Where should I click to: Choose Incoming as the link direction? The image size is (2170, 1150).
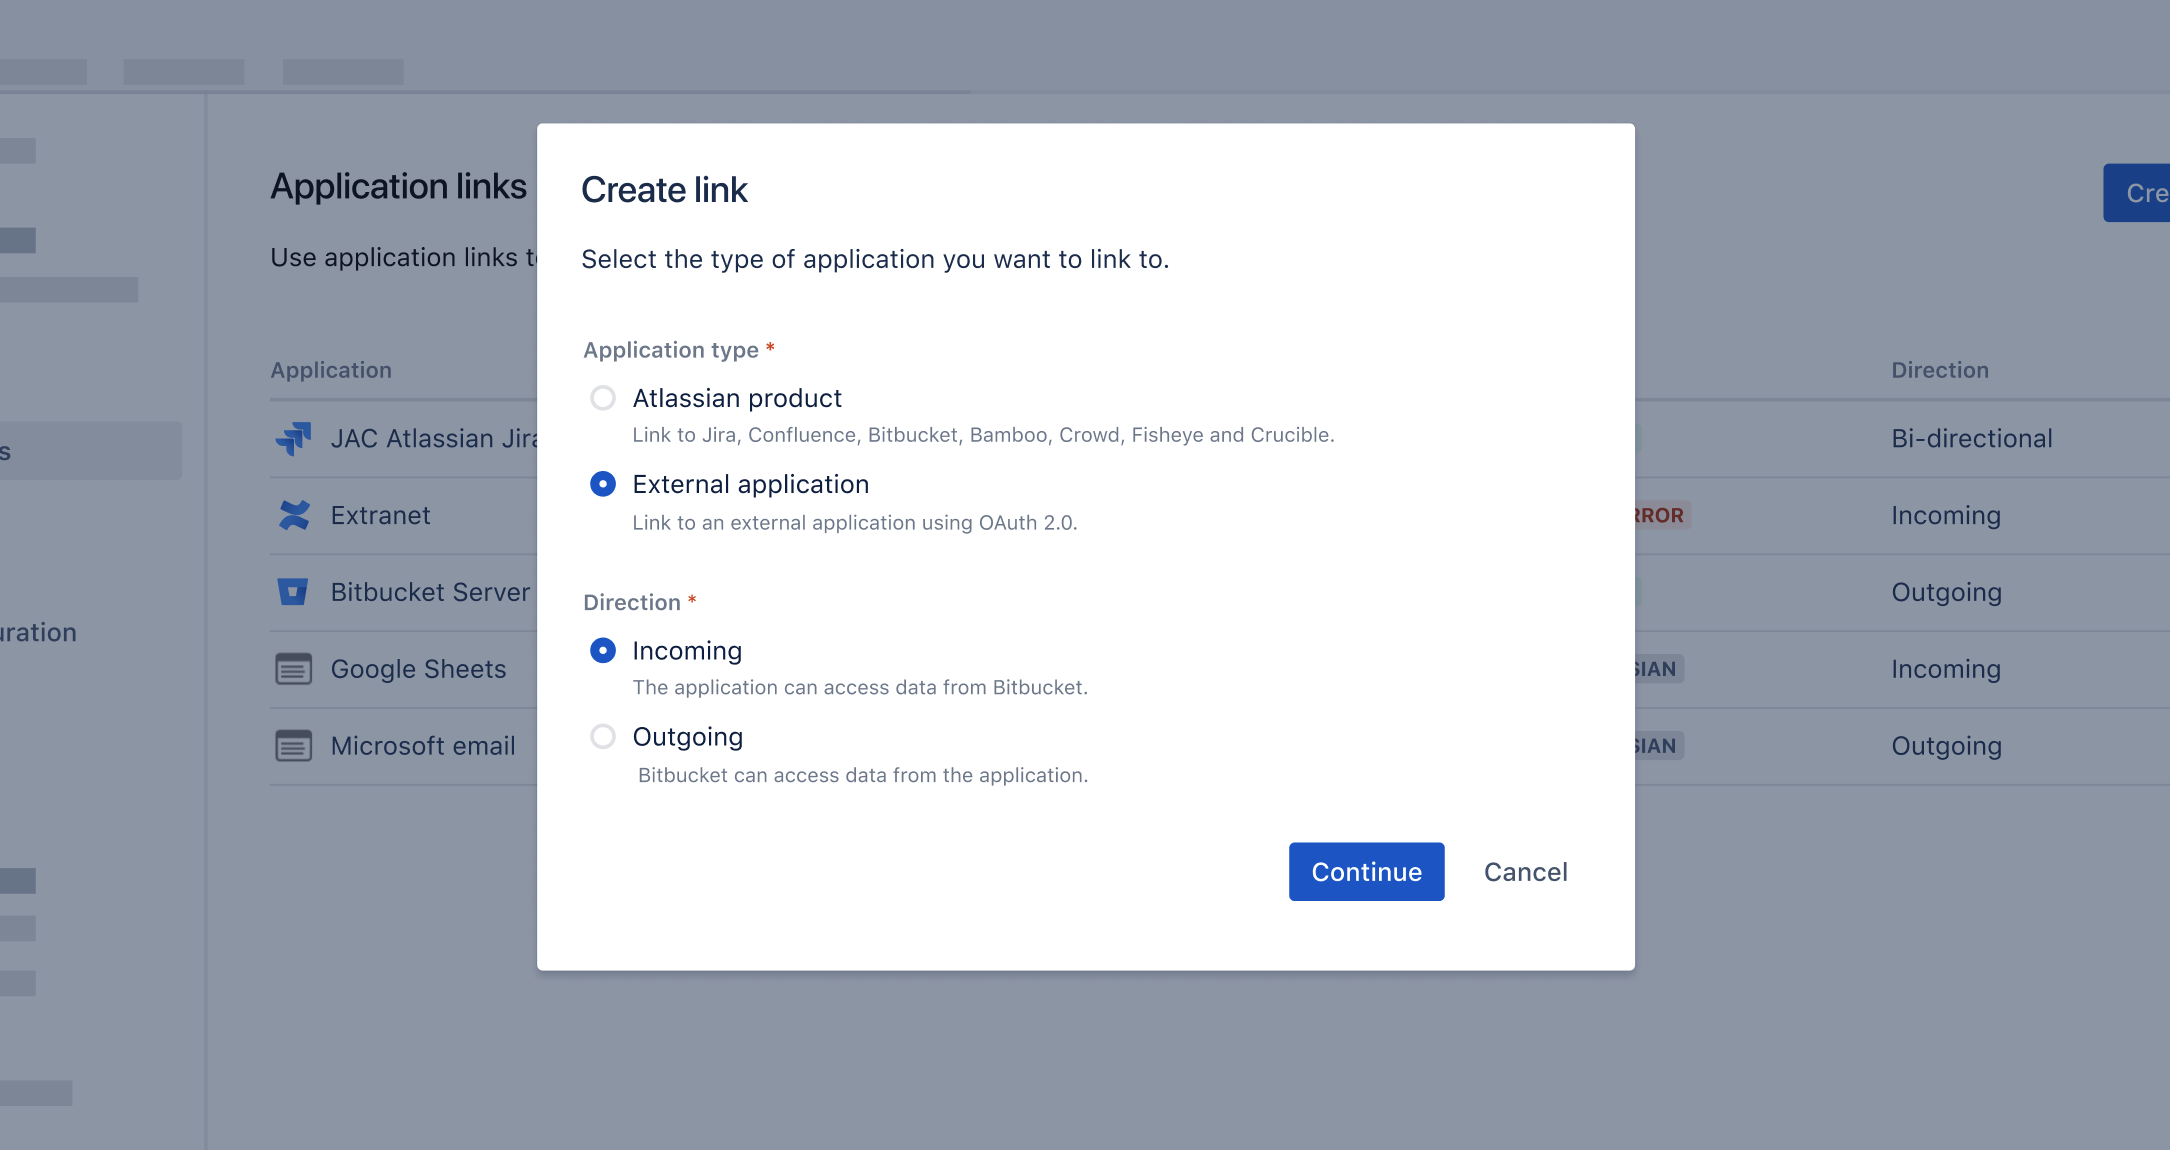[603, 650]
